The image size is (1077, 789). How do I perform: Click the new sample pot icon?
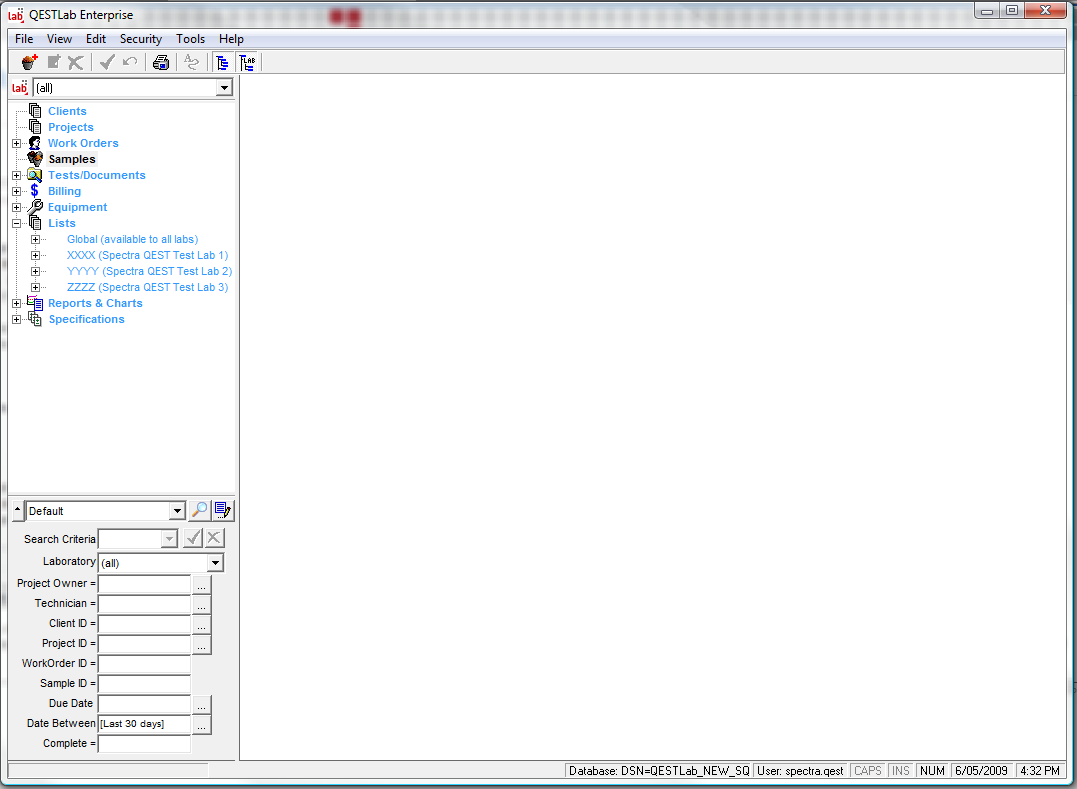(29, 62)
